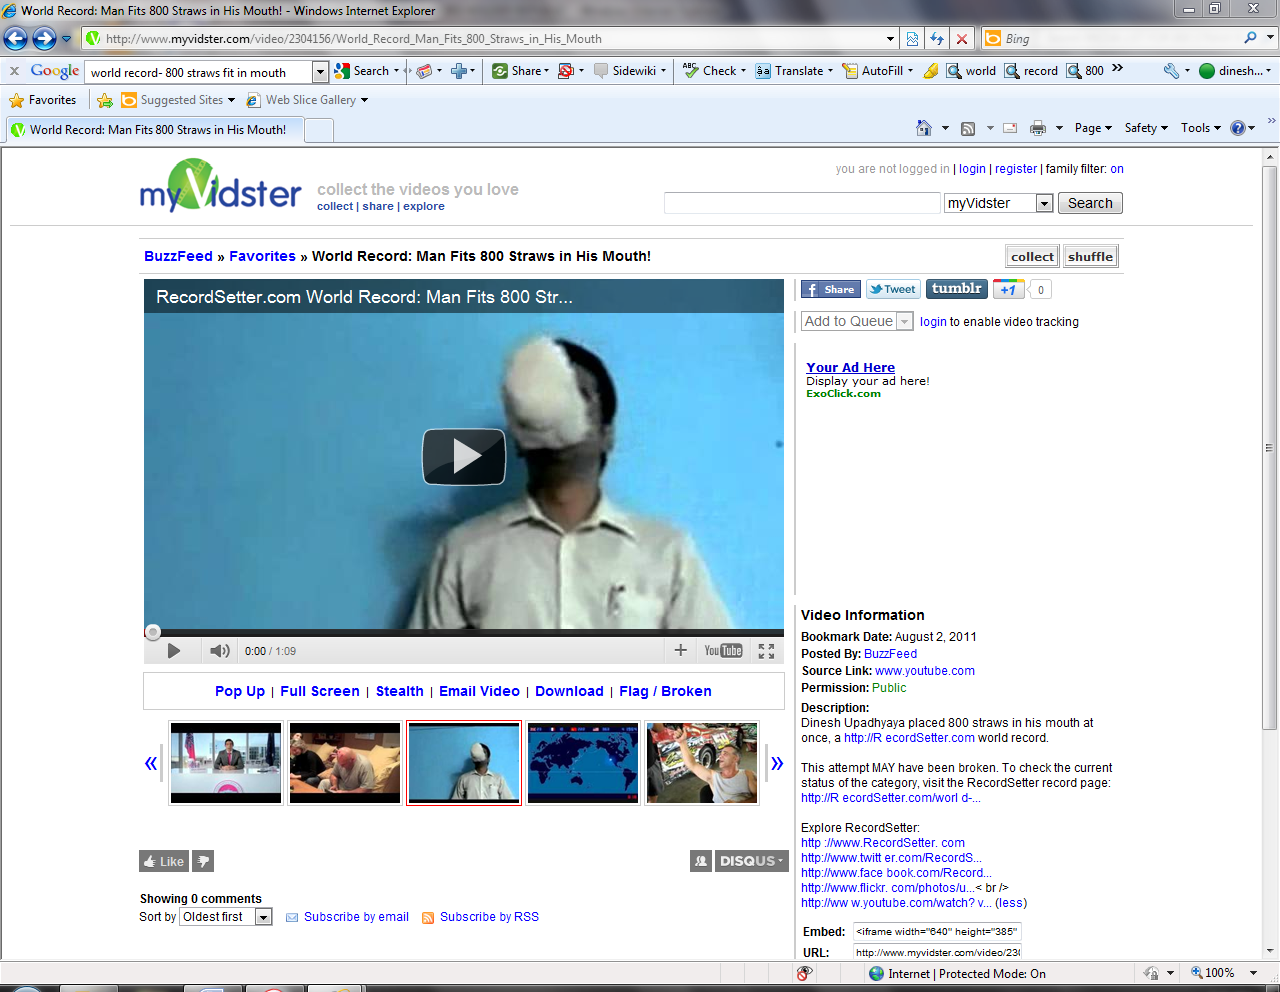Open compatibility view icon in address bar
The height and width of the screenshot is (992, 1280).
click(x=912, y=39)
